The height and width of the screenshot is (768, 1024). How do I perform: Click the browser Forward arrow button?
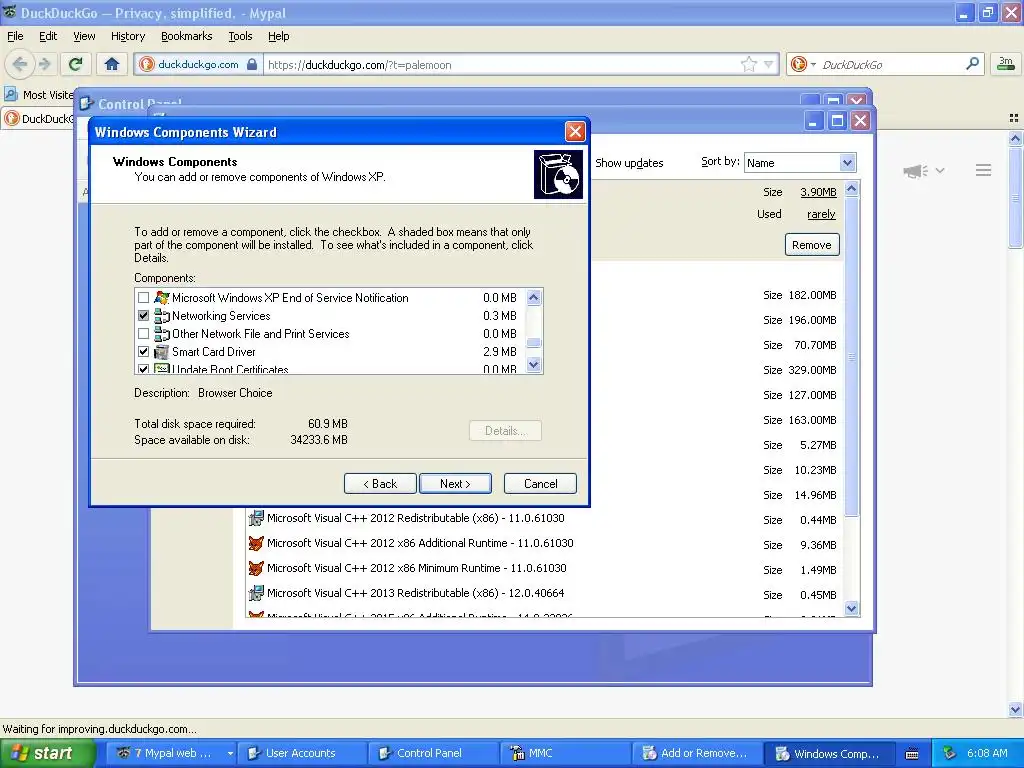click(44, 64)
